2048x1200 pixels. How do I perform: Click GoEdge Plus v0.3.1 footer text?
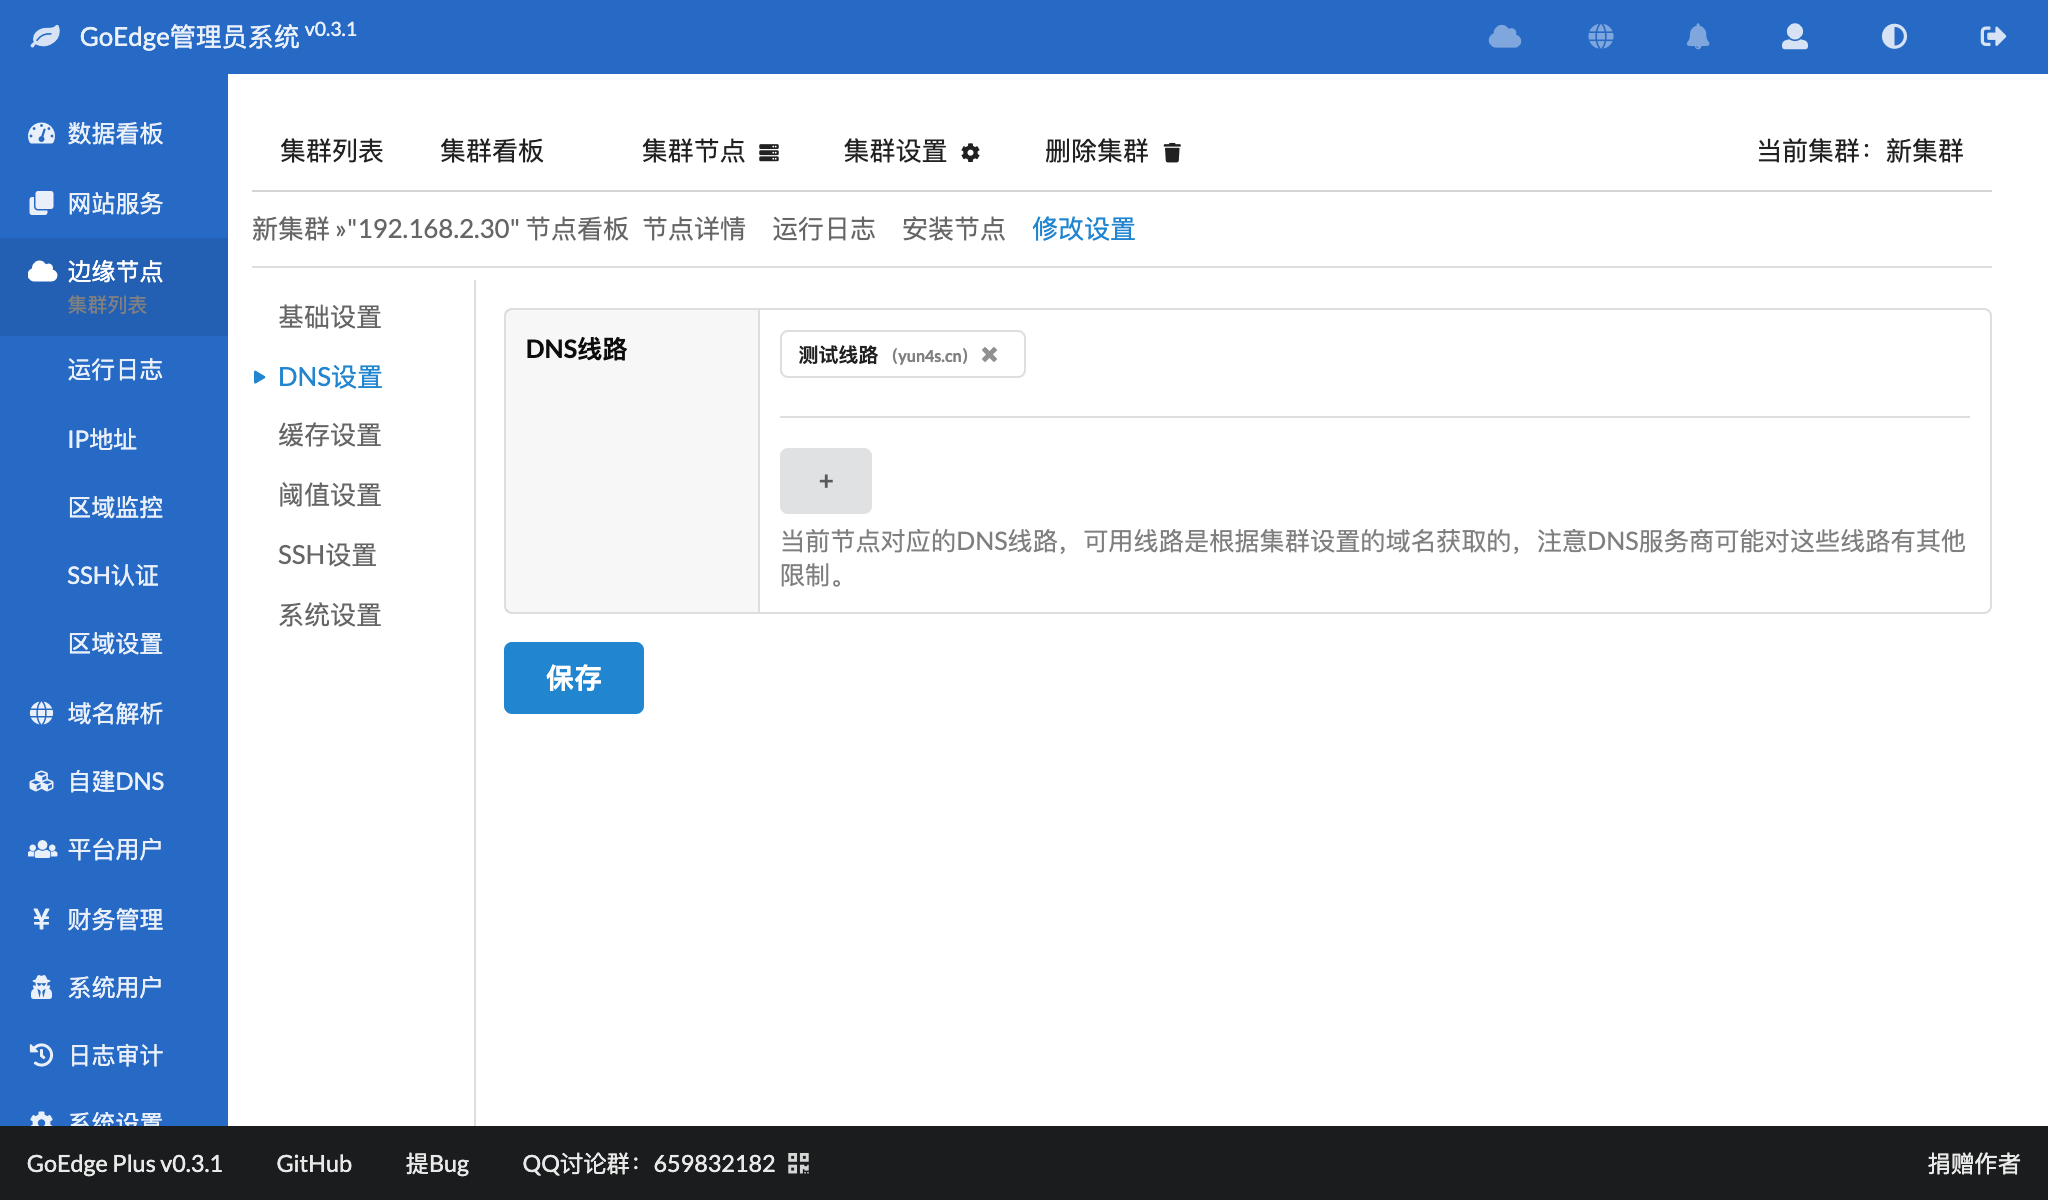(x=125, y=1163)
